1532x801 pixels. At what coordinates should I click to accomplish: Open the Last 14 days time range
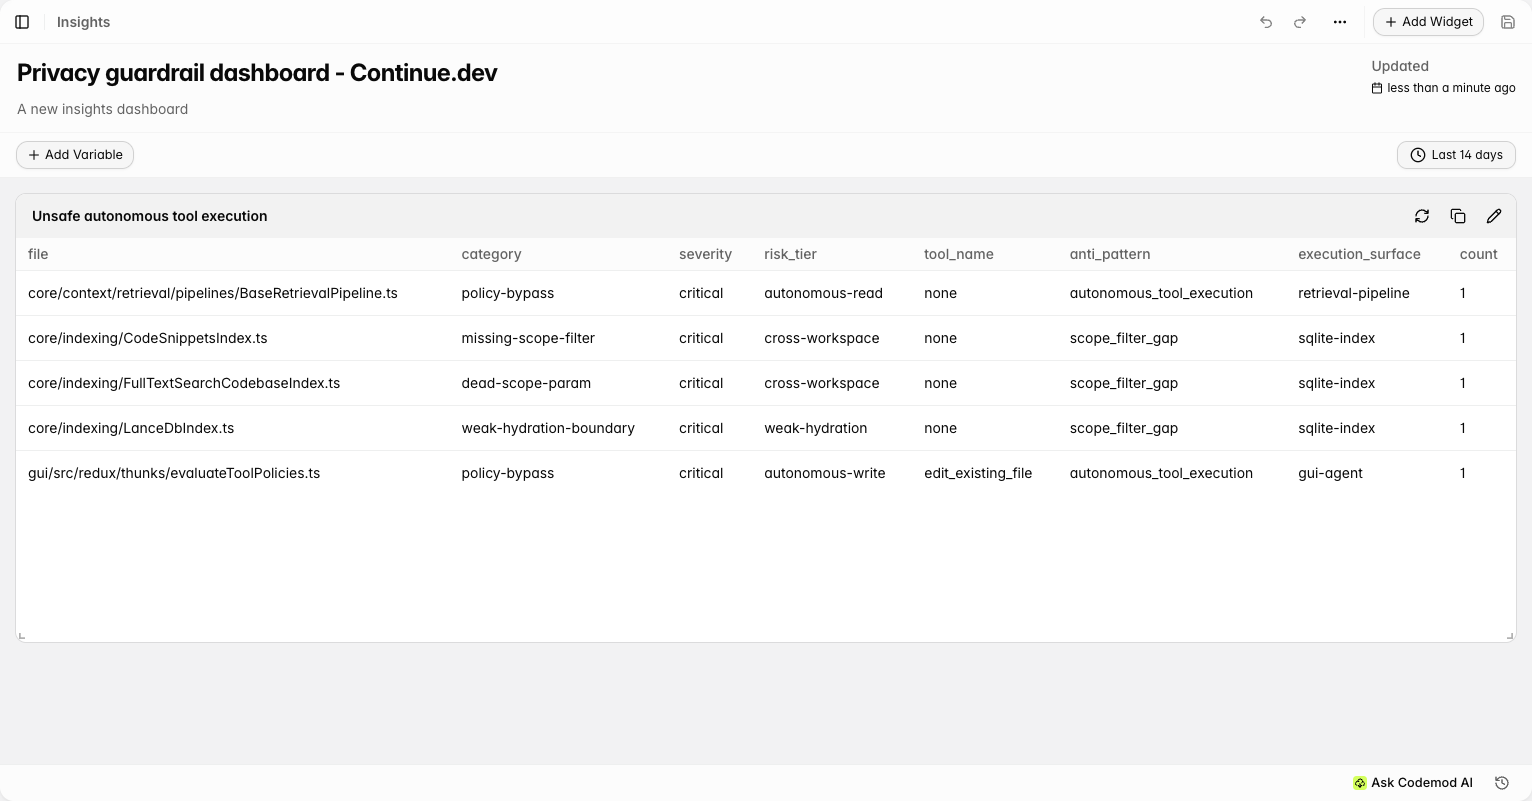coord(1456,155)
